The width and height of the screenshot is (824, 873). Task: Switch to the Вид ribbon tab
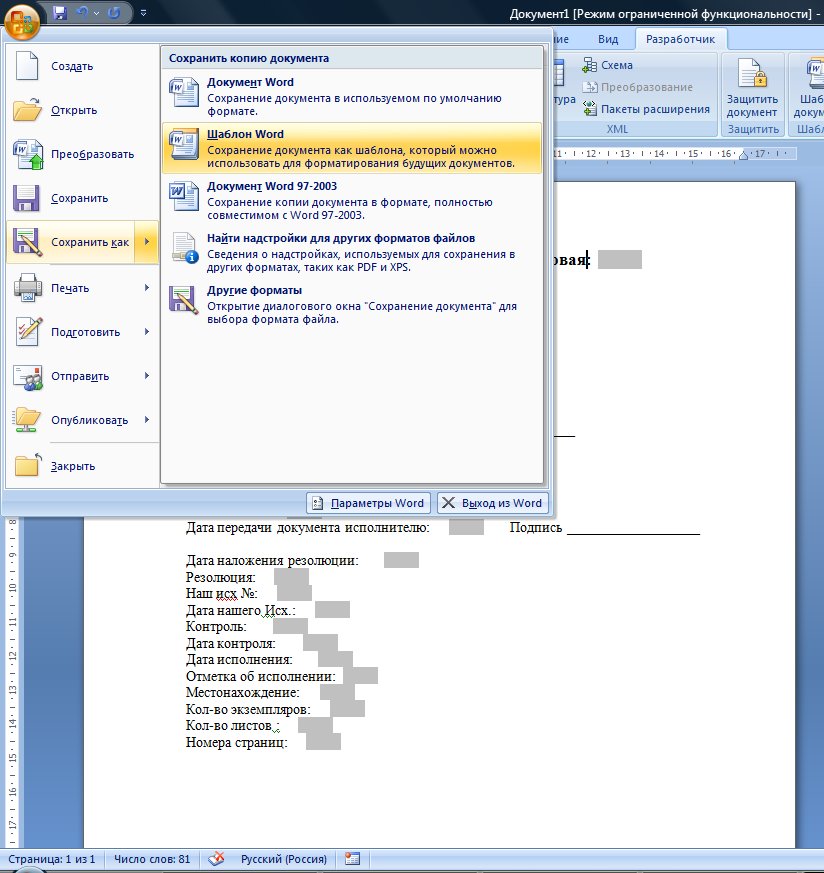(x=608, y=39)
